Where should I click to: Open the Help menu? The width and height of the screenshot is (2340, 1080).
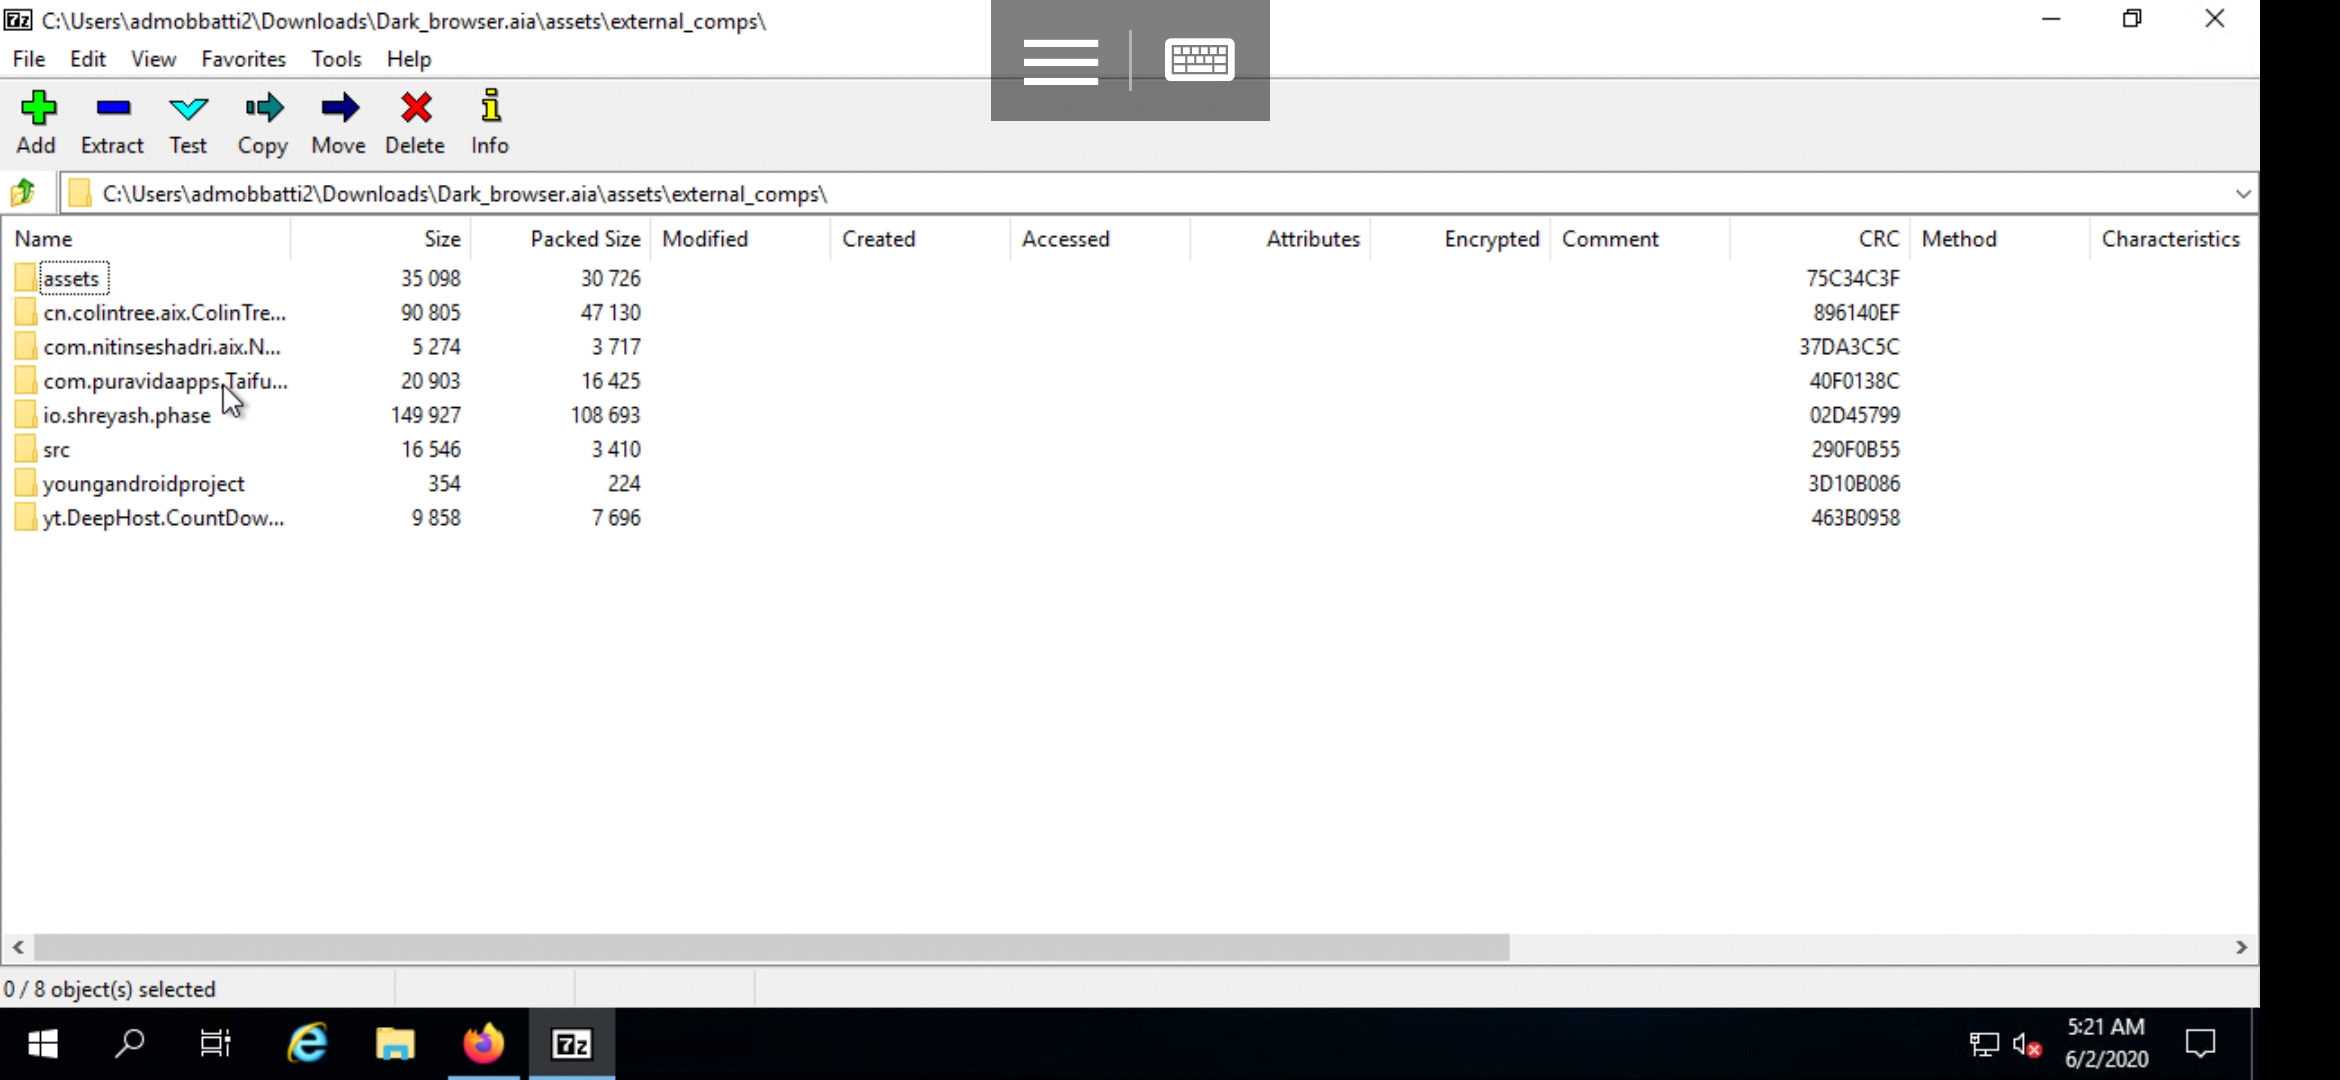pos(409,59)
